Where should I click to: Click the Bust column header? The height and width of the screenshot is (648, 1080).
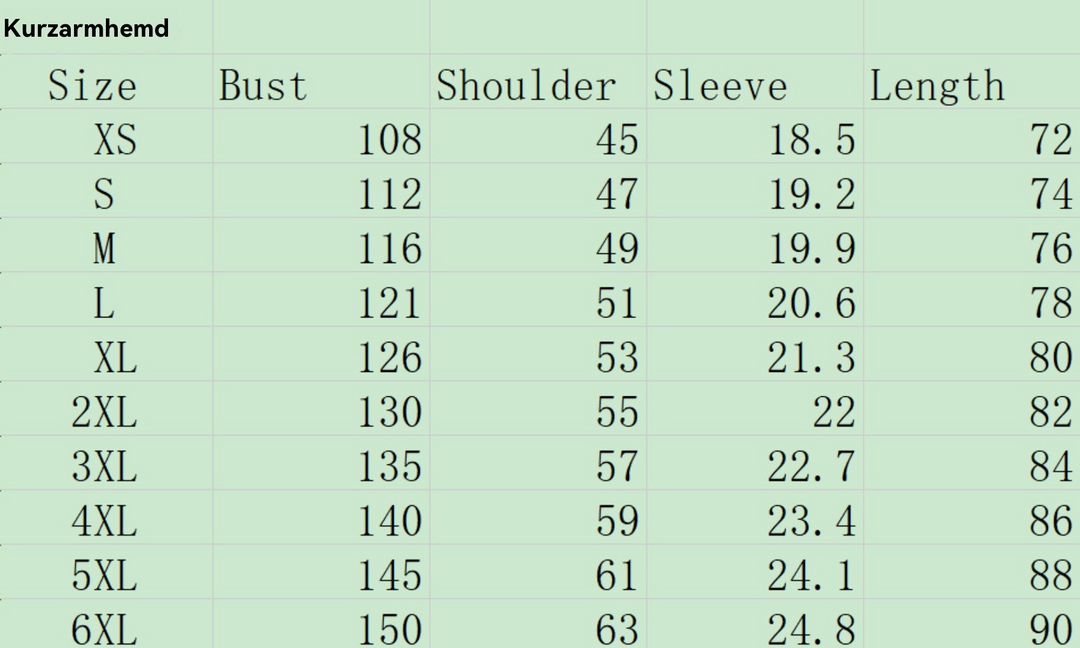(x=321, y=81)
